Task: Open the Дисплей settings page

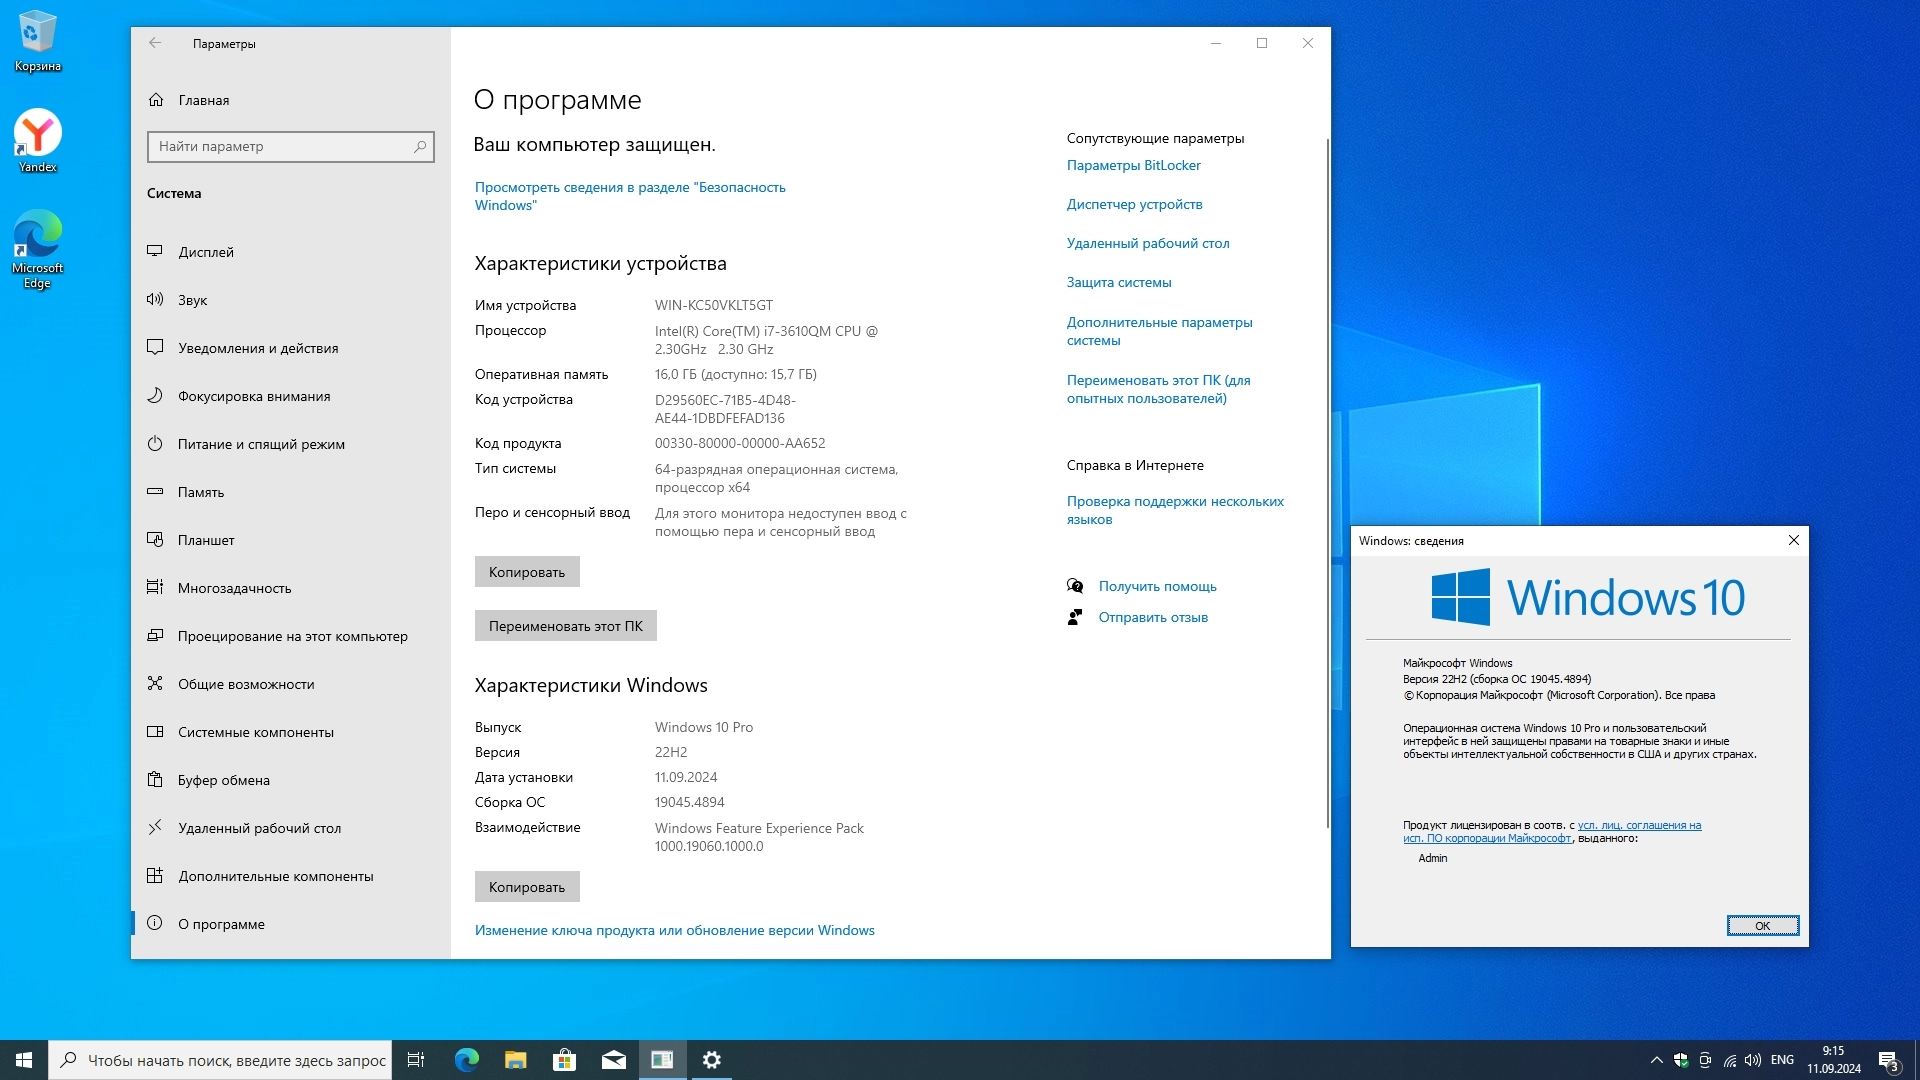Action: 206,252
